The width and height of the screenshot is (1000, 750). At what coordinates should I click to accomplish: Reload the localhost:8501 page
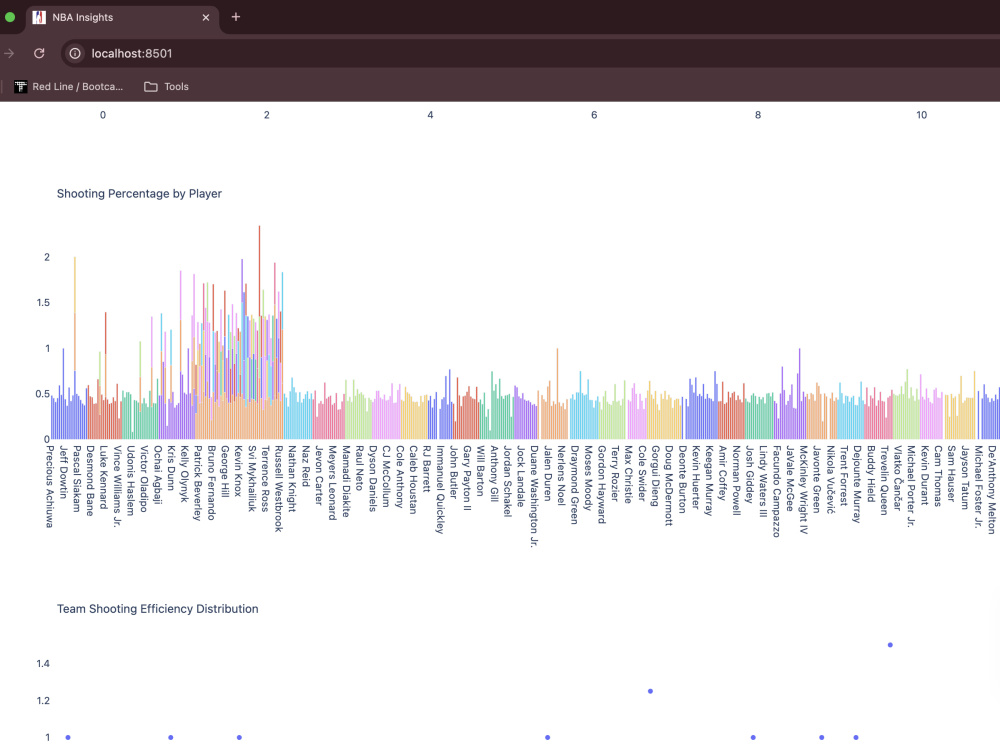pos(39,54)
